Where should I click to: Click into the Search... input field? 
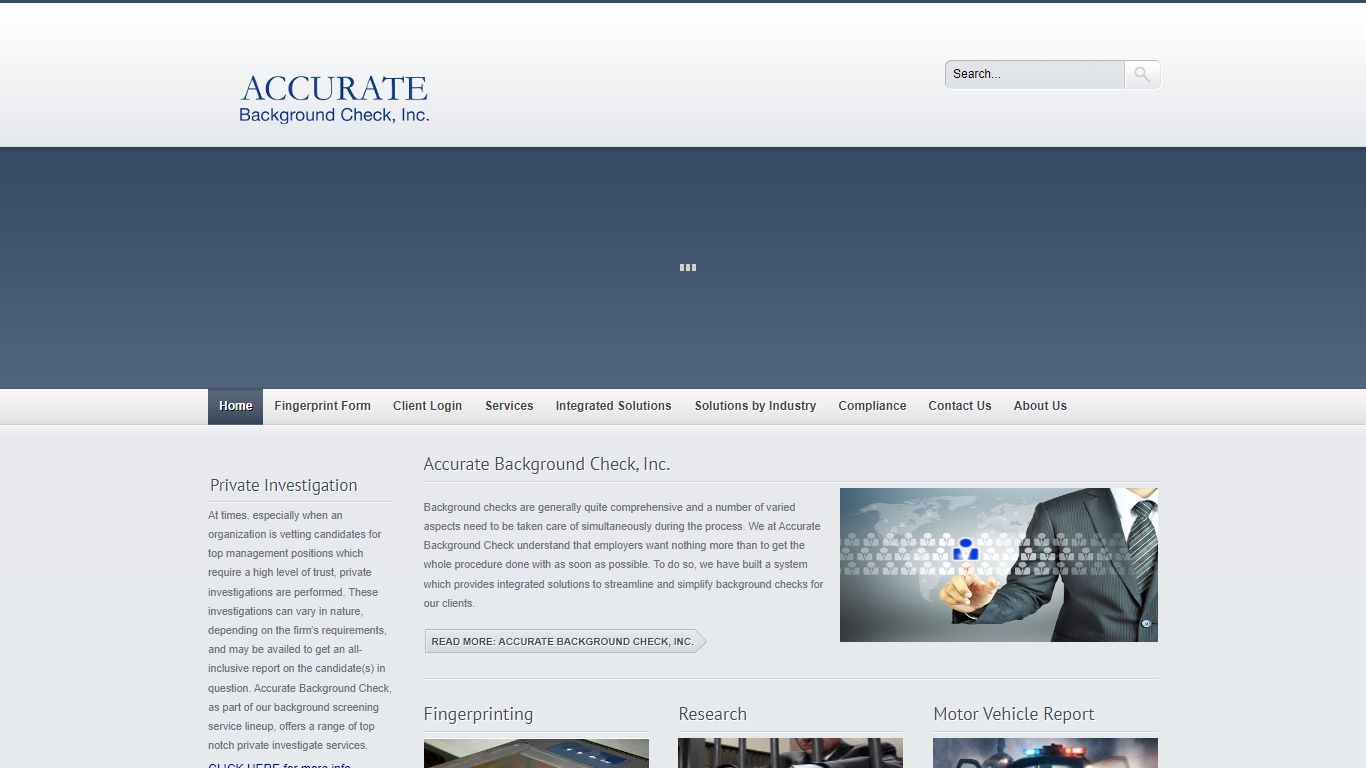click(1035, 74)
